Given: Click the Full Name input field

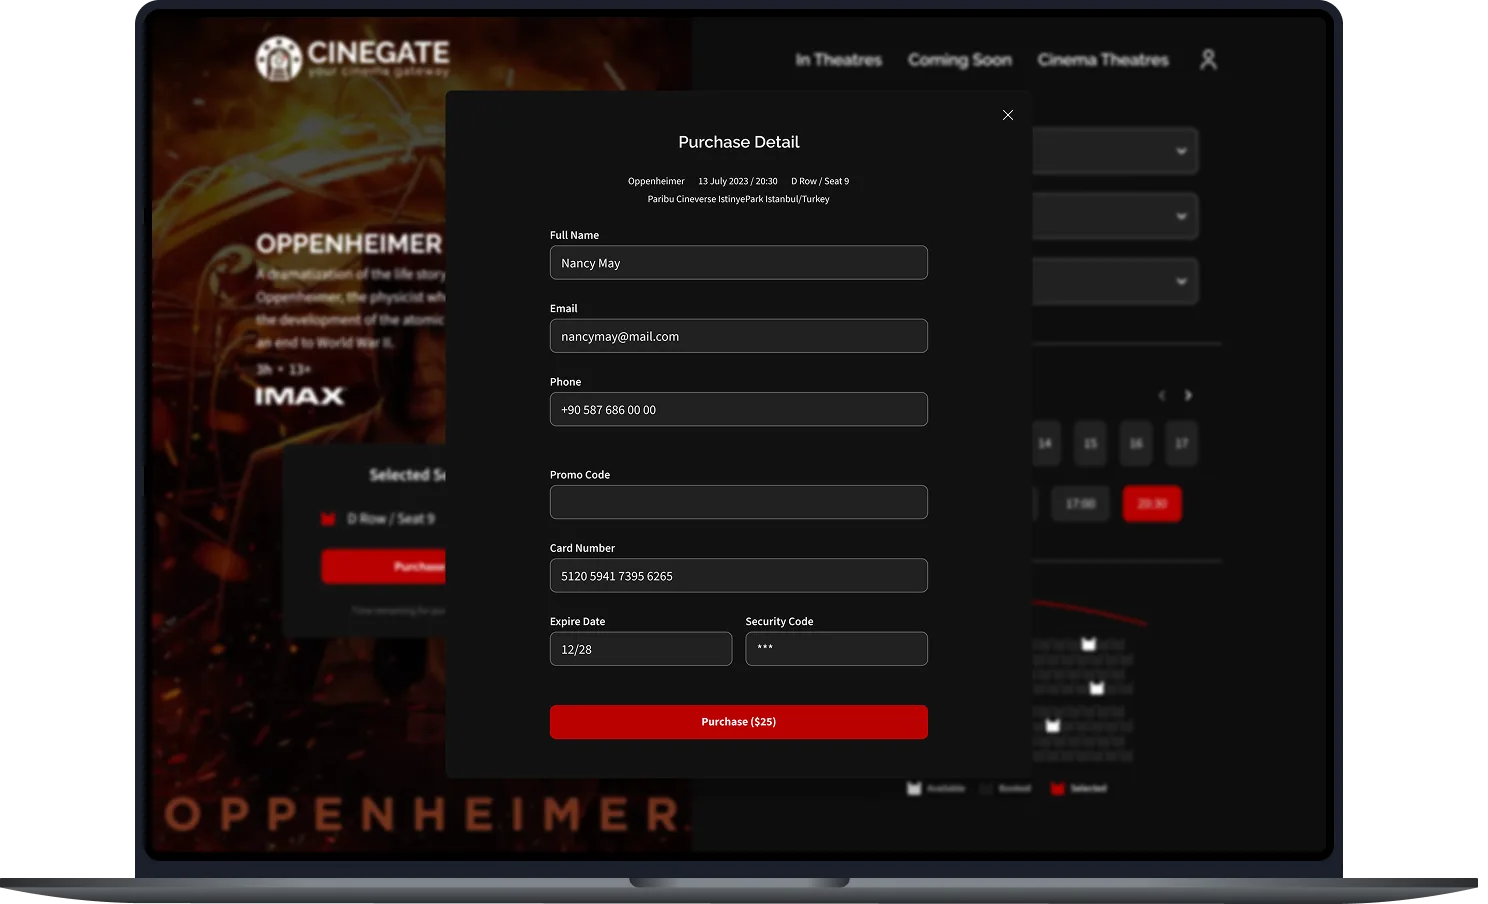Looking at the screenshot, I should pyautogui.click(x=739, y=263).
